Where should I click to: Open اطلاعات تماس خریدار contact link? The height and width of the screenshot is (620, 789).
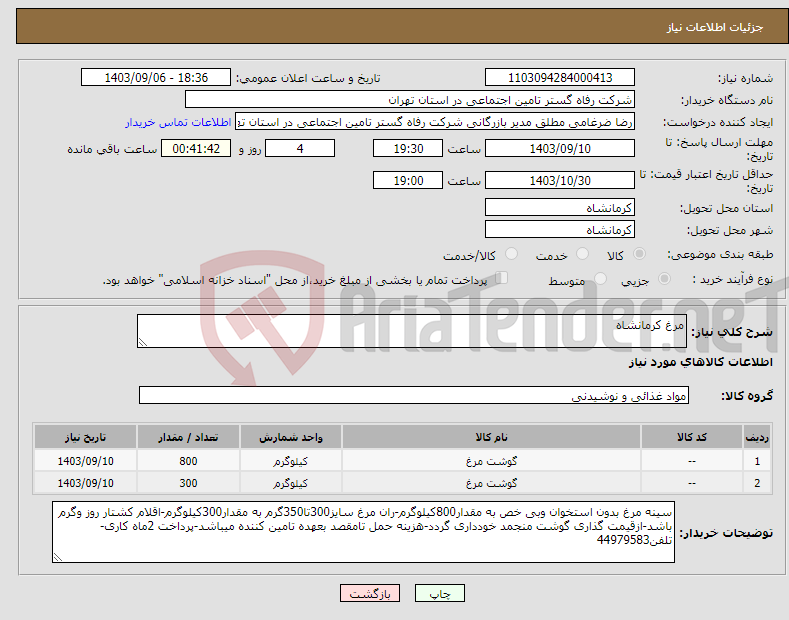pos(178,122)
